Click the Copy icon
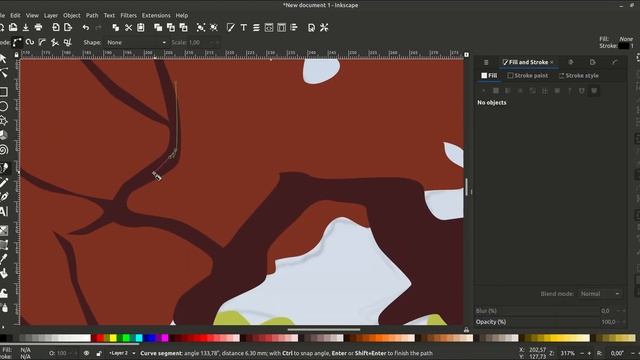The width and height of the screenshot is (640, 360). [116, 27]
